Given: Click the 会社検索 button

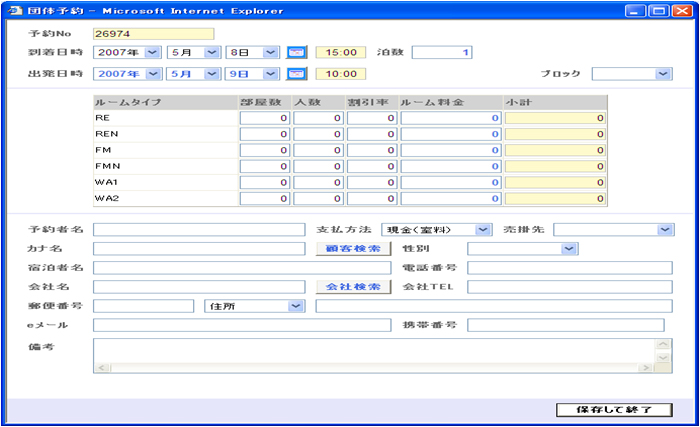Looking at the screenshot, I should (x=353, y=287).
